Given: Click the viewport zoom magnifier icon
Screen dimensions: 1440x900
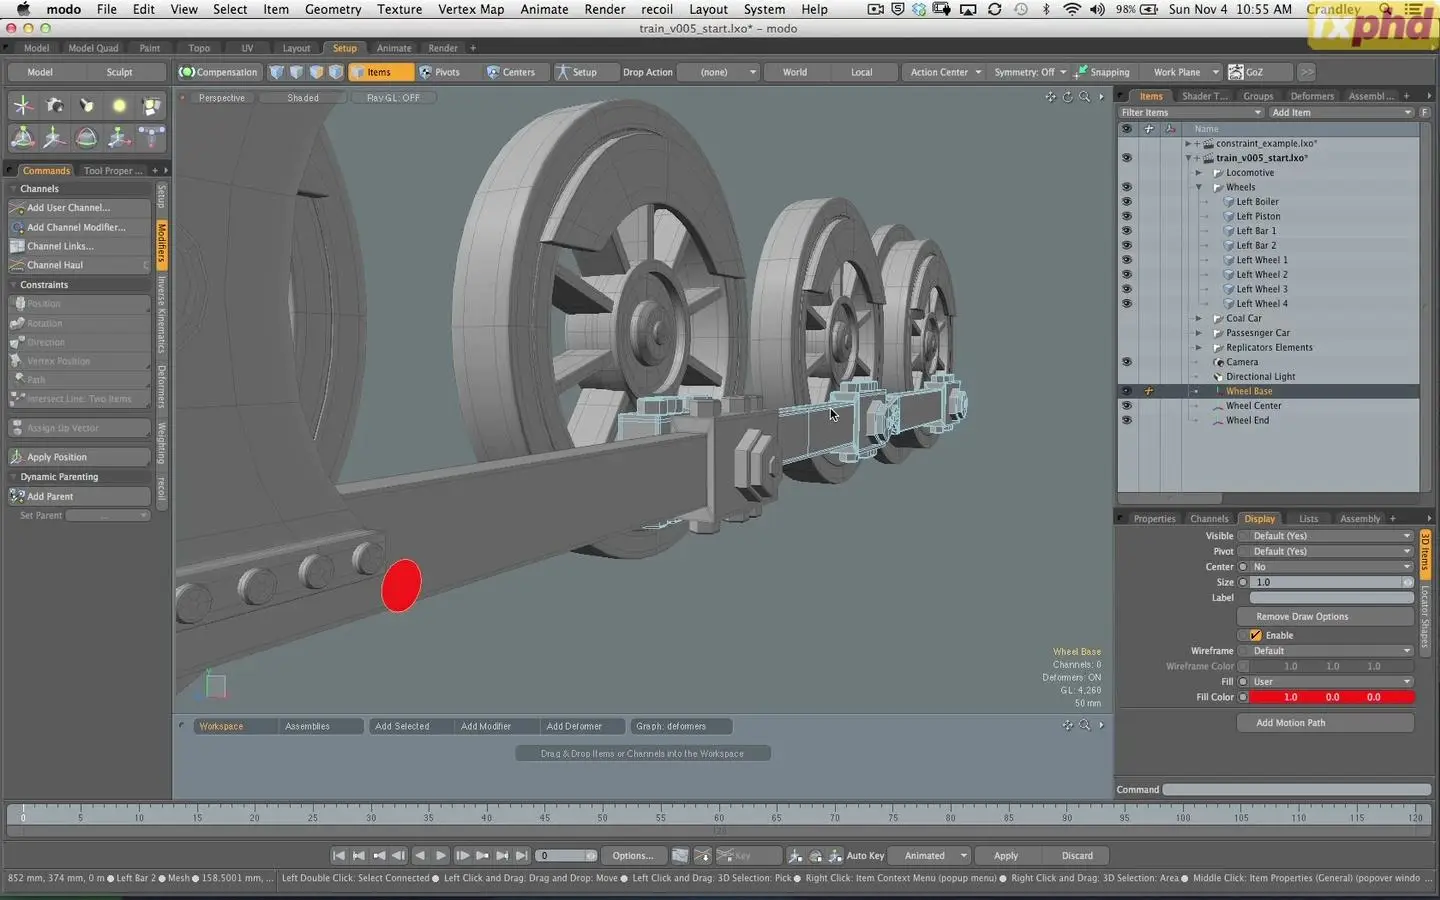Looking at the screenshot, I should pyautogui.click(x=1084, y=97).
